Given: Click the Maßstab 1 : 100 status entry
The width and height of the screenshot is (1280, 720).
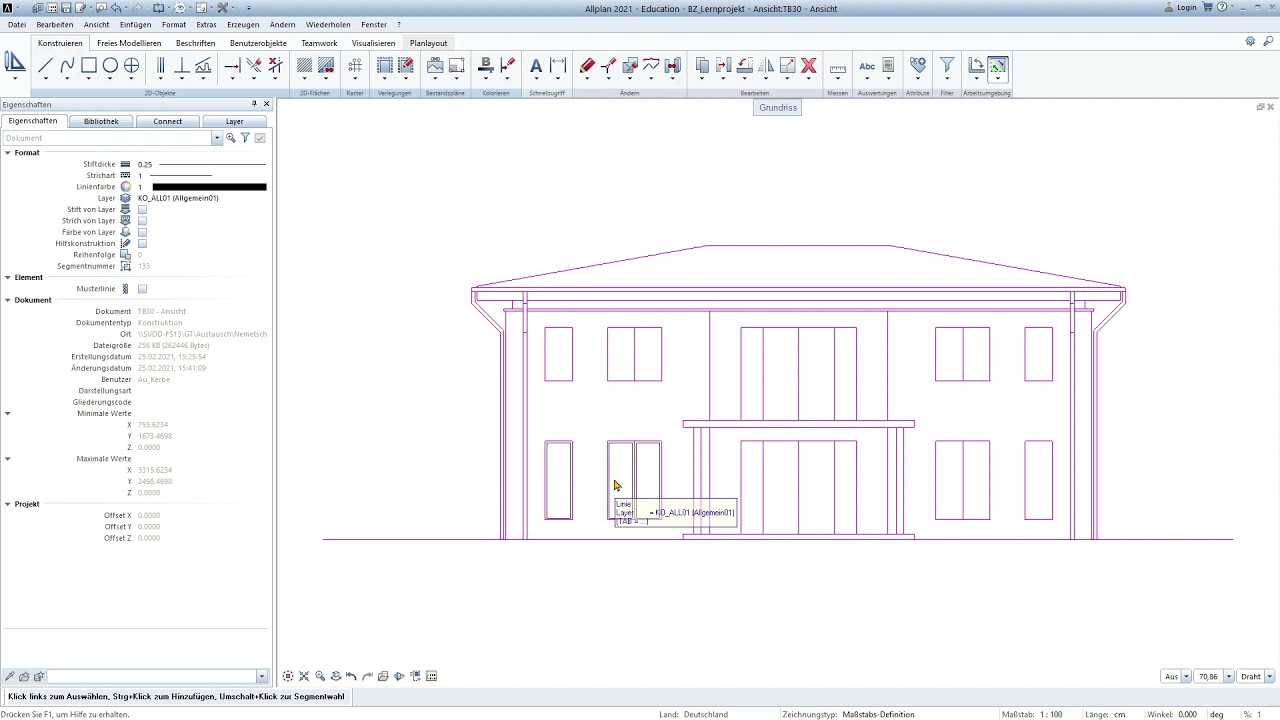Looking at the screenshot, I should pos(1032,715).
